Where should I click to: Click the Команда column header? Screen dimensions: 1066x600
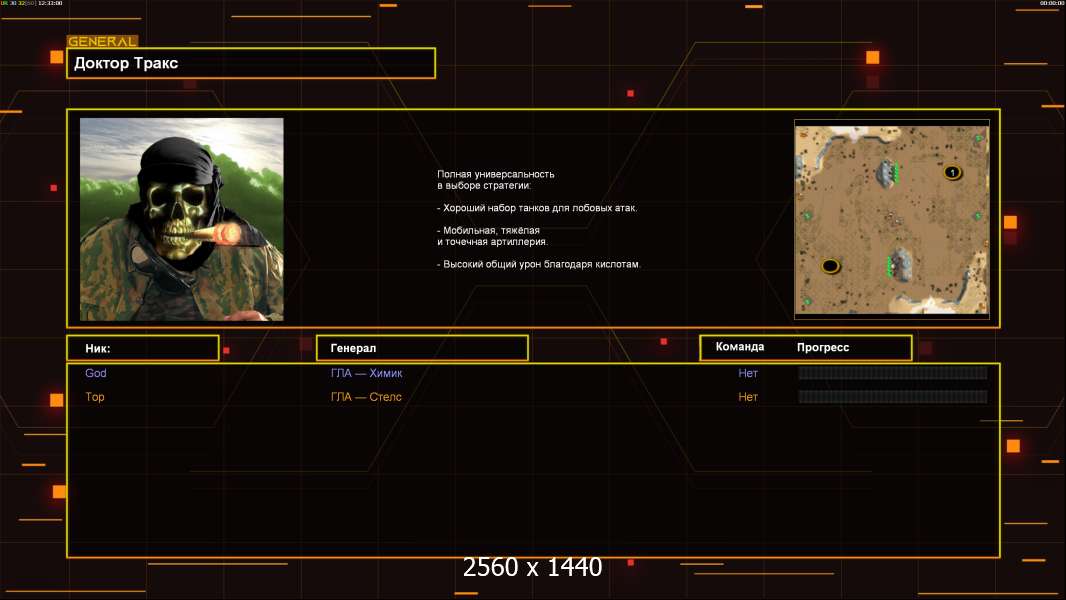pos(740,347)
